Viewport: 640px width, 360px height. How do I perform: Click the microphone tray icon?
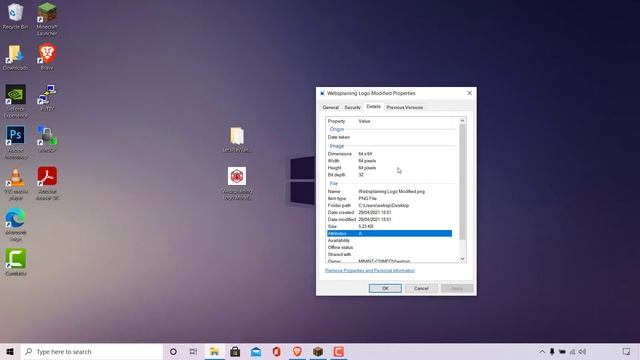pos(552,351)
